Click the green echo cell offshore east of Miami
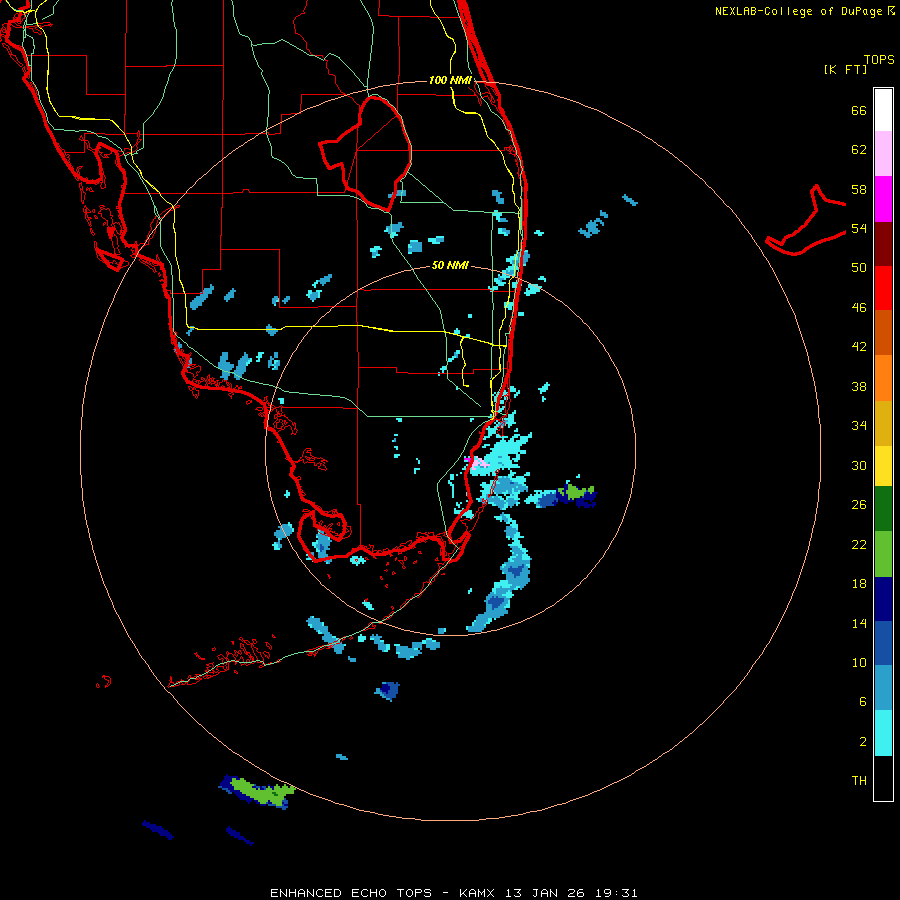This screenshot has height=900, width=900. (x=575, y=492)
